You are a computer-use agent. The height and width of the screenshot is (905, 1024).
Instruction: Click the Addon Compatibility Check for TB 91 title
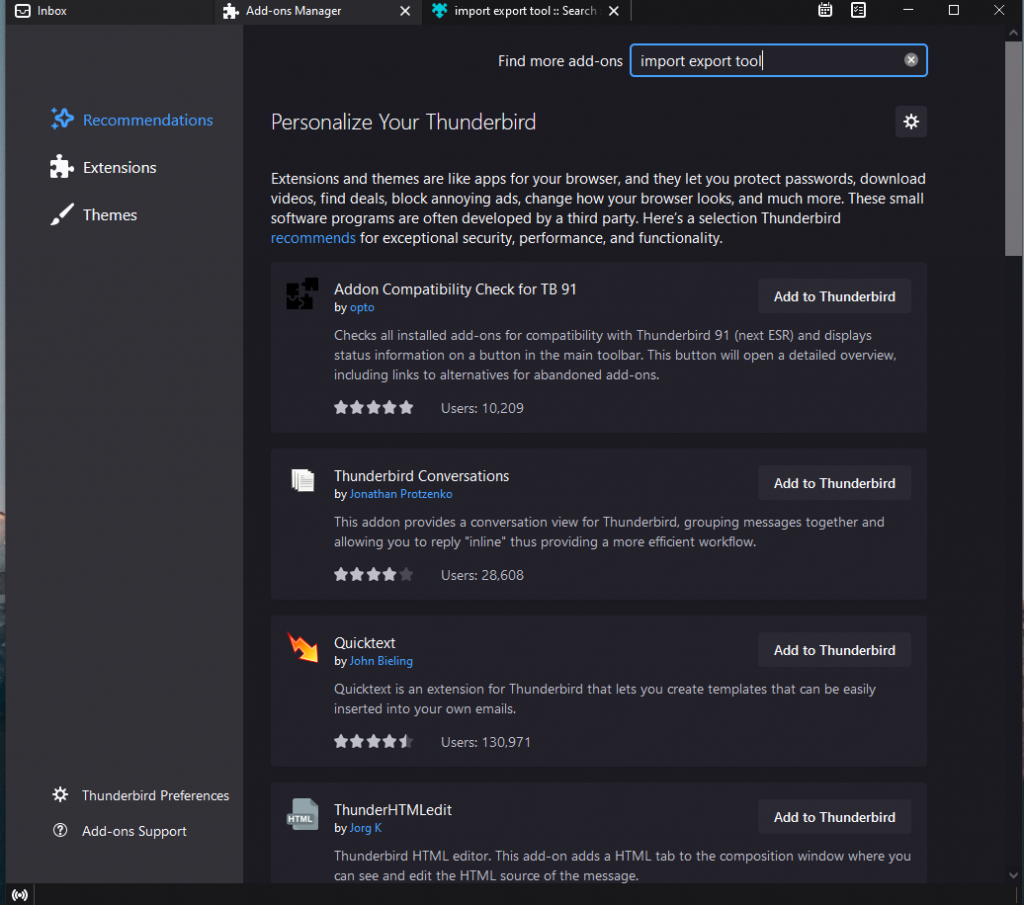click(x=455, y=289)
